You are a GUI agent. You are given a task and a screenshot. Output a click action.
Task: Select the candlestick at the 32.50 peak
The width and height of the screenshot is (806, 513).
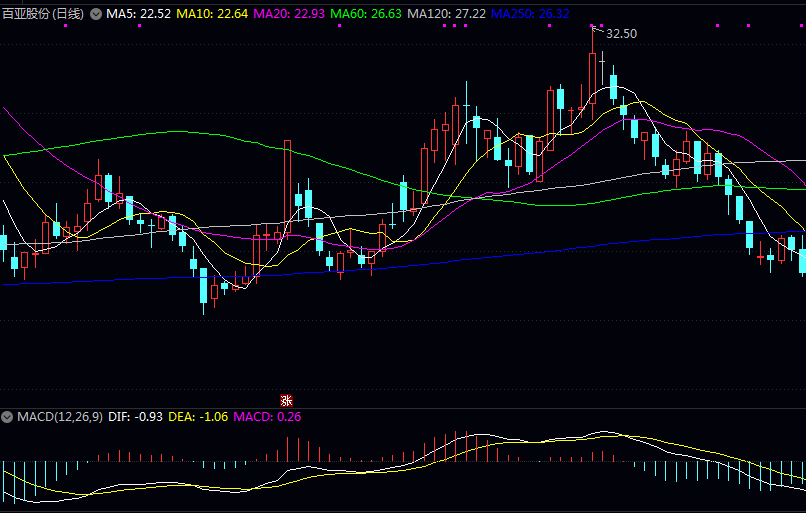pos(593,80)
